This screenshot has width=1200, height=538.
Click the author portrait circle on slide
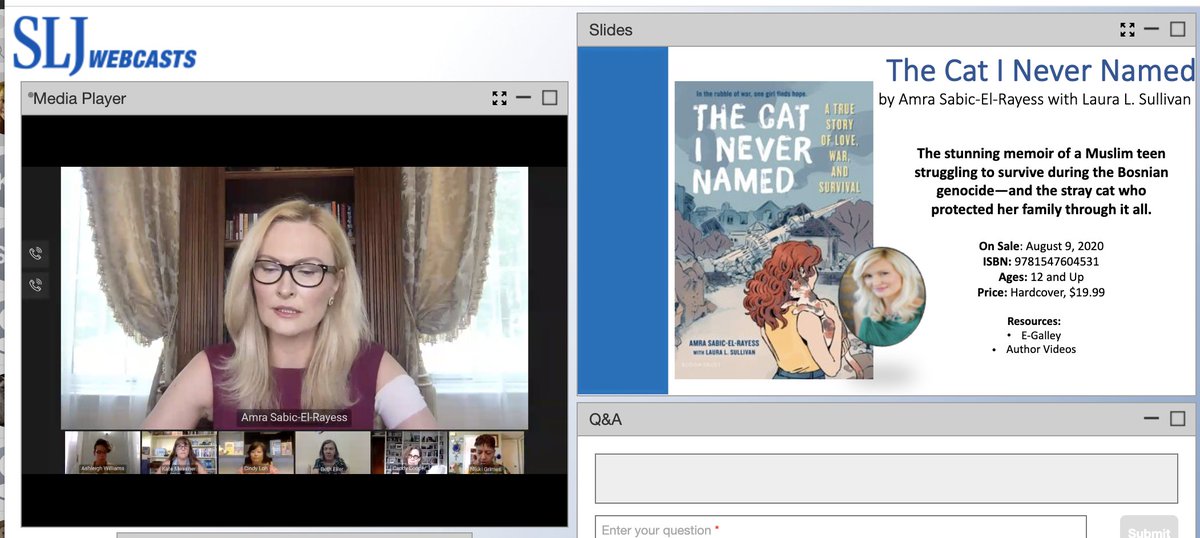click(882, 297)
